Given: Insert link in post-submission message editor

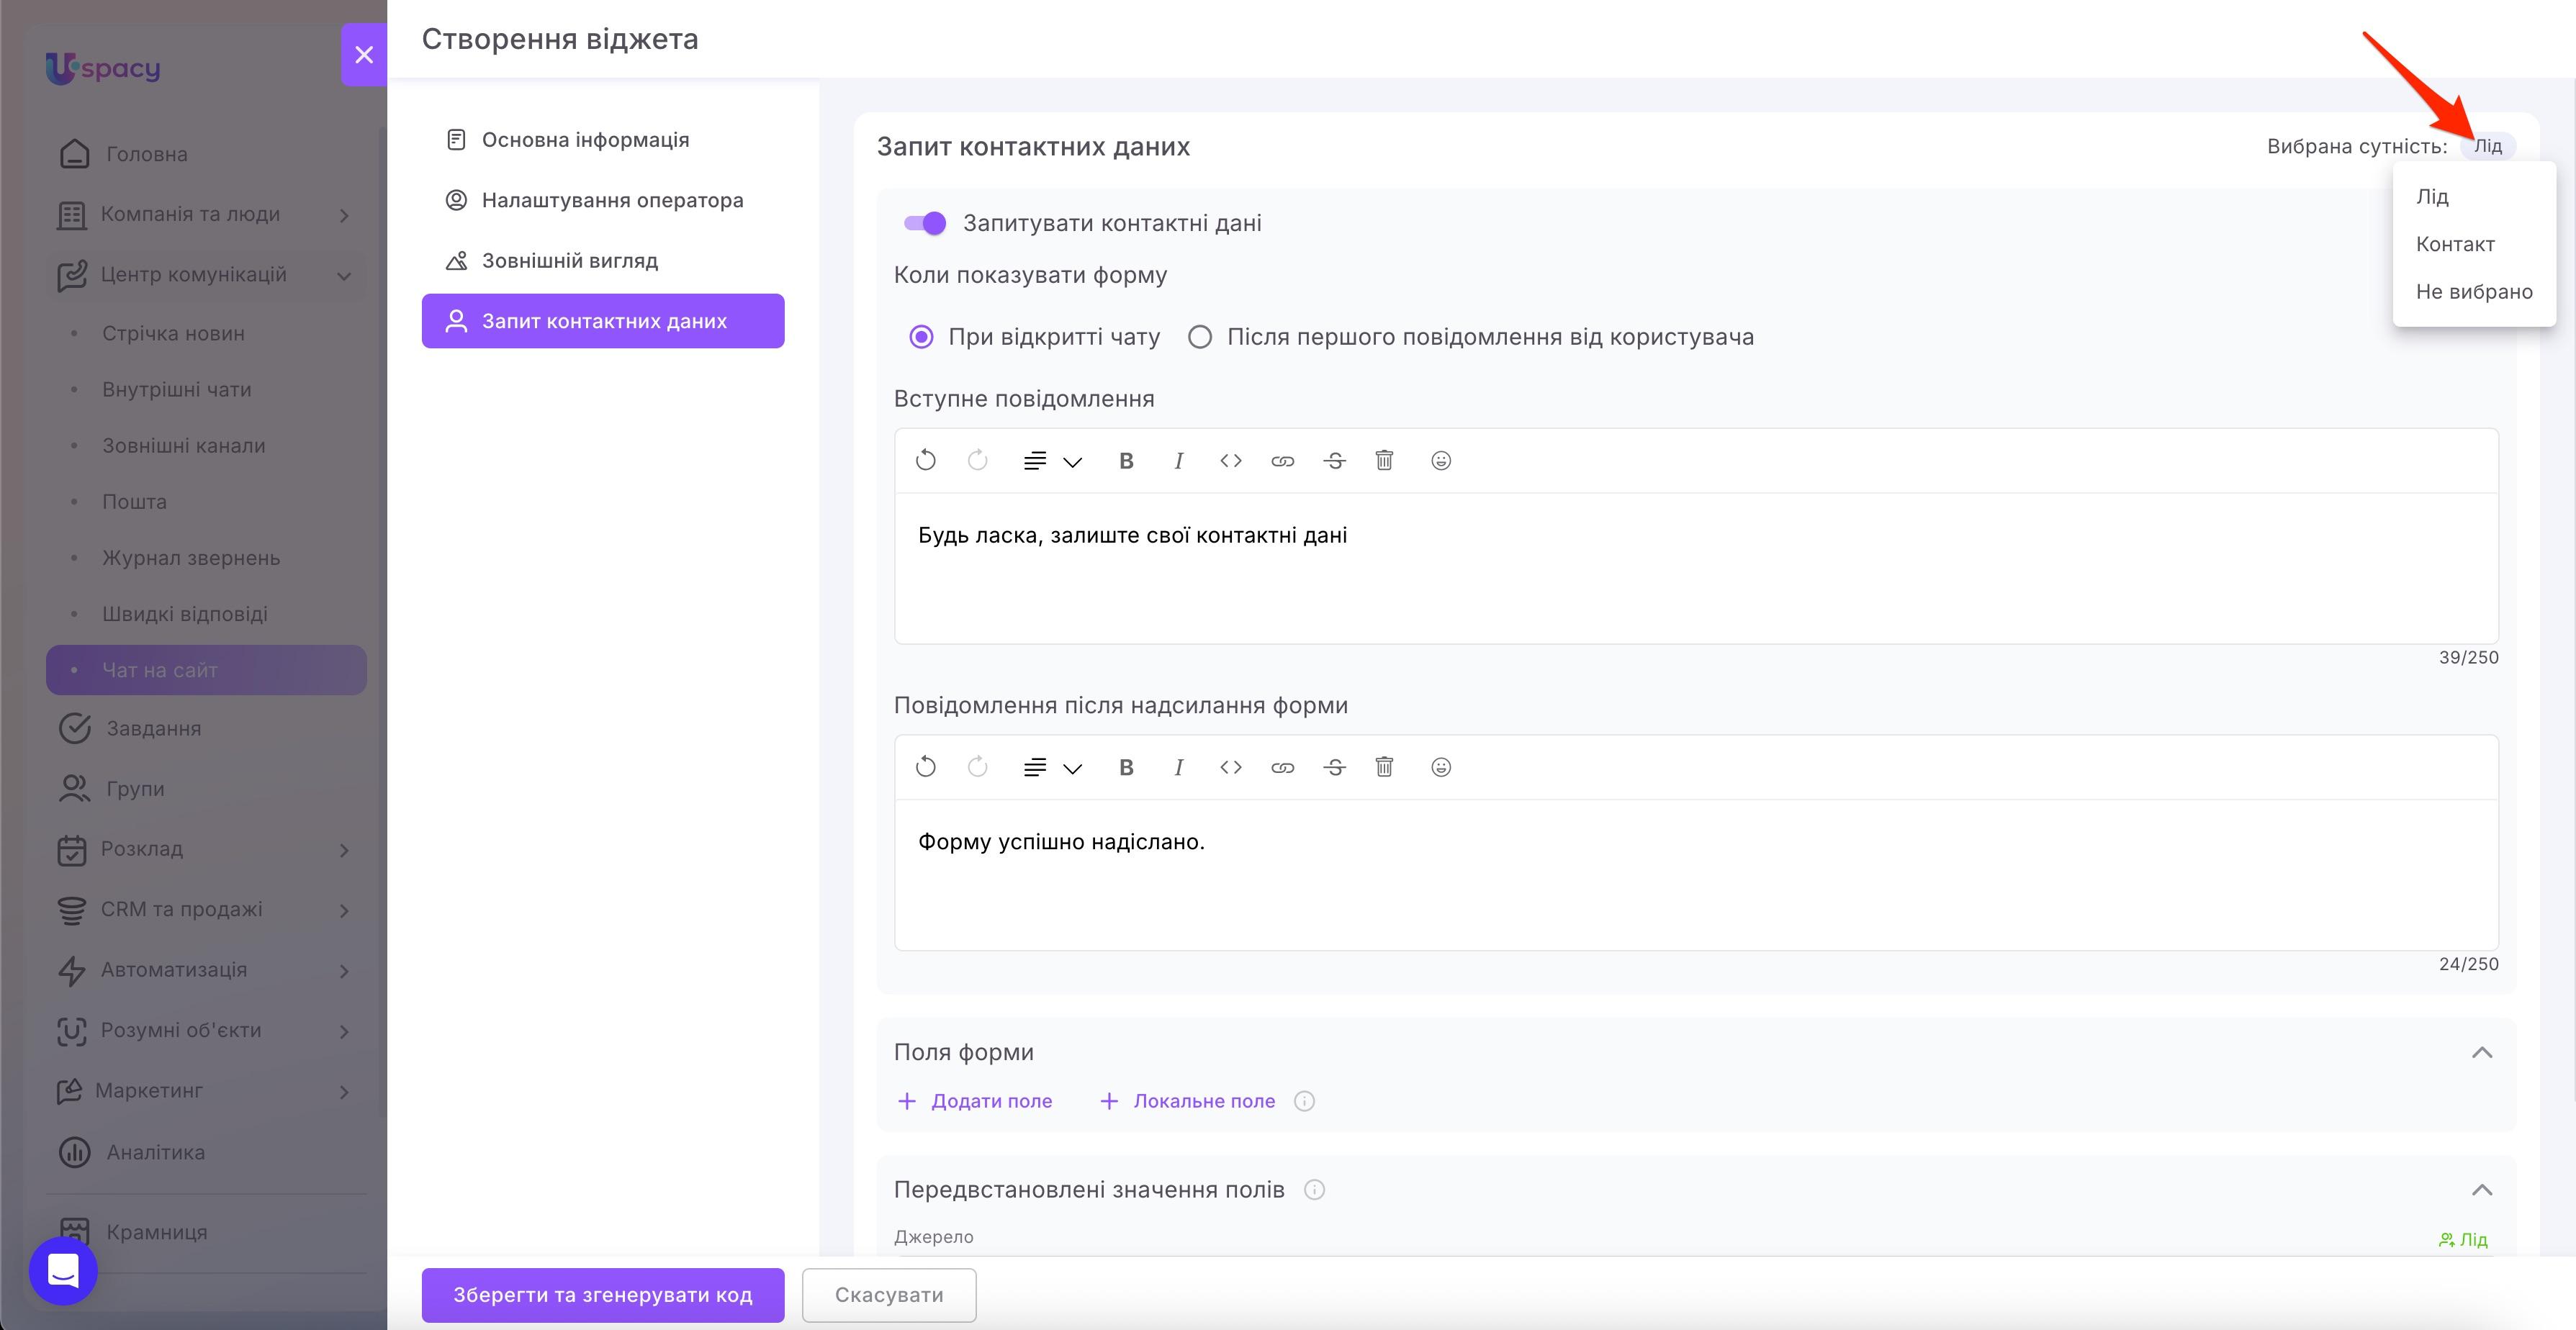Looking at the screenshot, I should (x=1283, y=767).
